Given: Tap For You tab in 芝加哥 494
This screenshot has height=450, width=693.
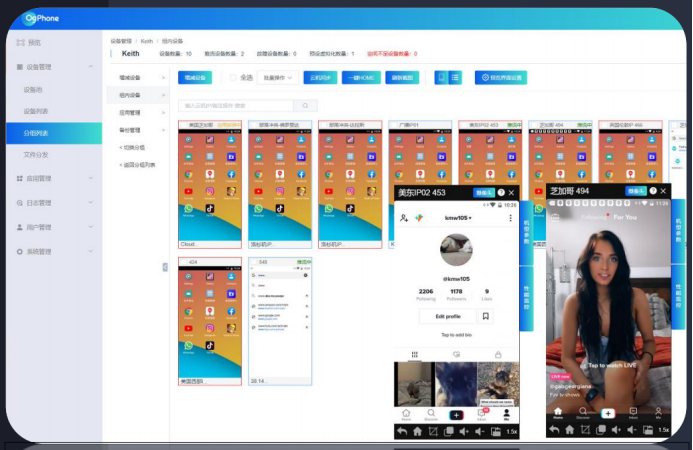Looking at the screenshot, I should pyautogui.click(x=625, y=217).
